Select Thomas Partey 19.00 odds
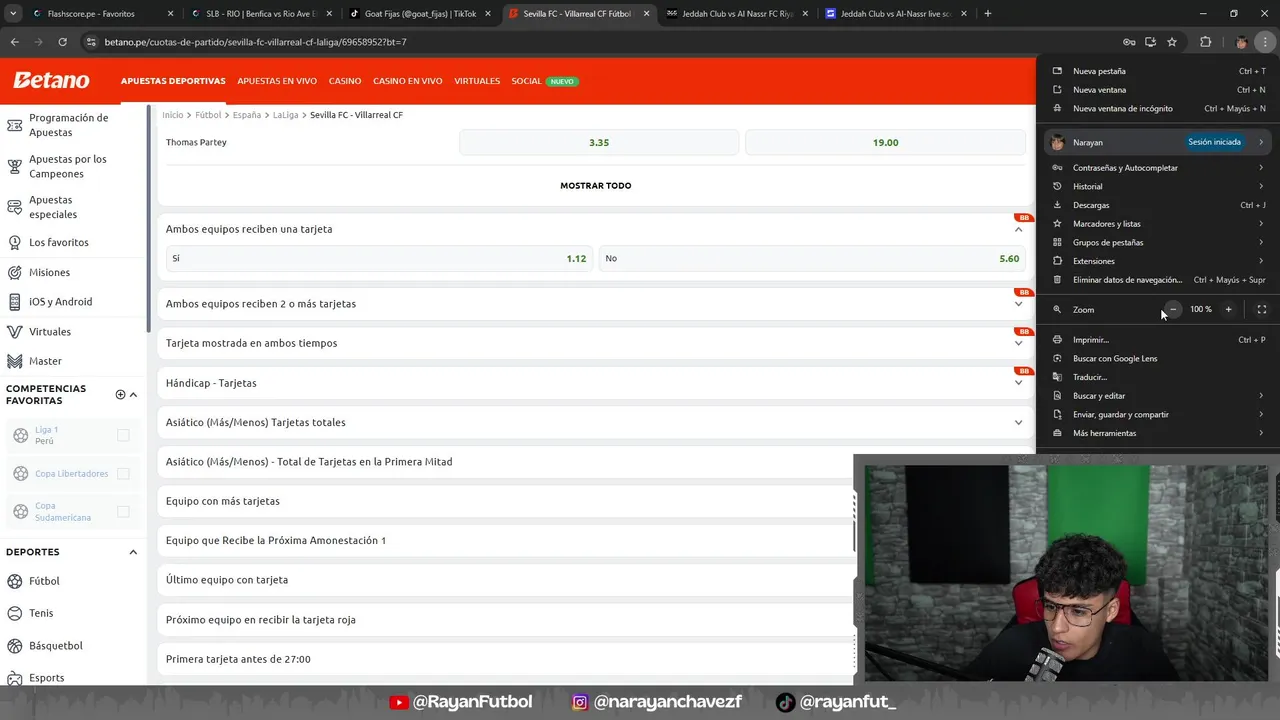Screen dimensions: 1280x720 [x=885, y=142]
